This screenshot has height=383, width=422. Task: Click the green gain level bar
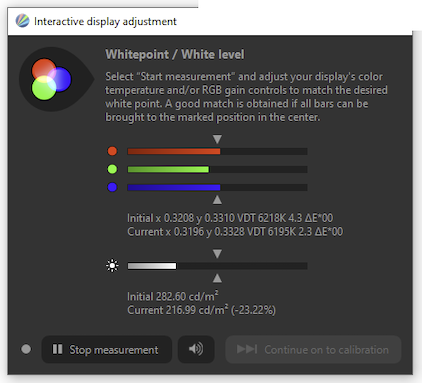click(x=217, y=169)
